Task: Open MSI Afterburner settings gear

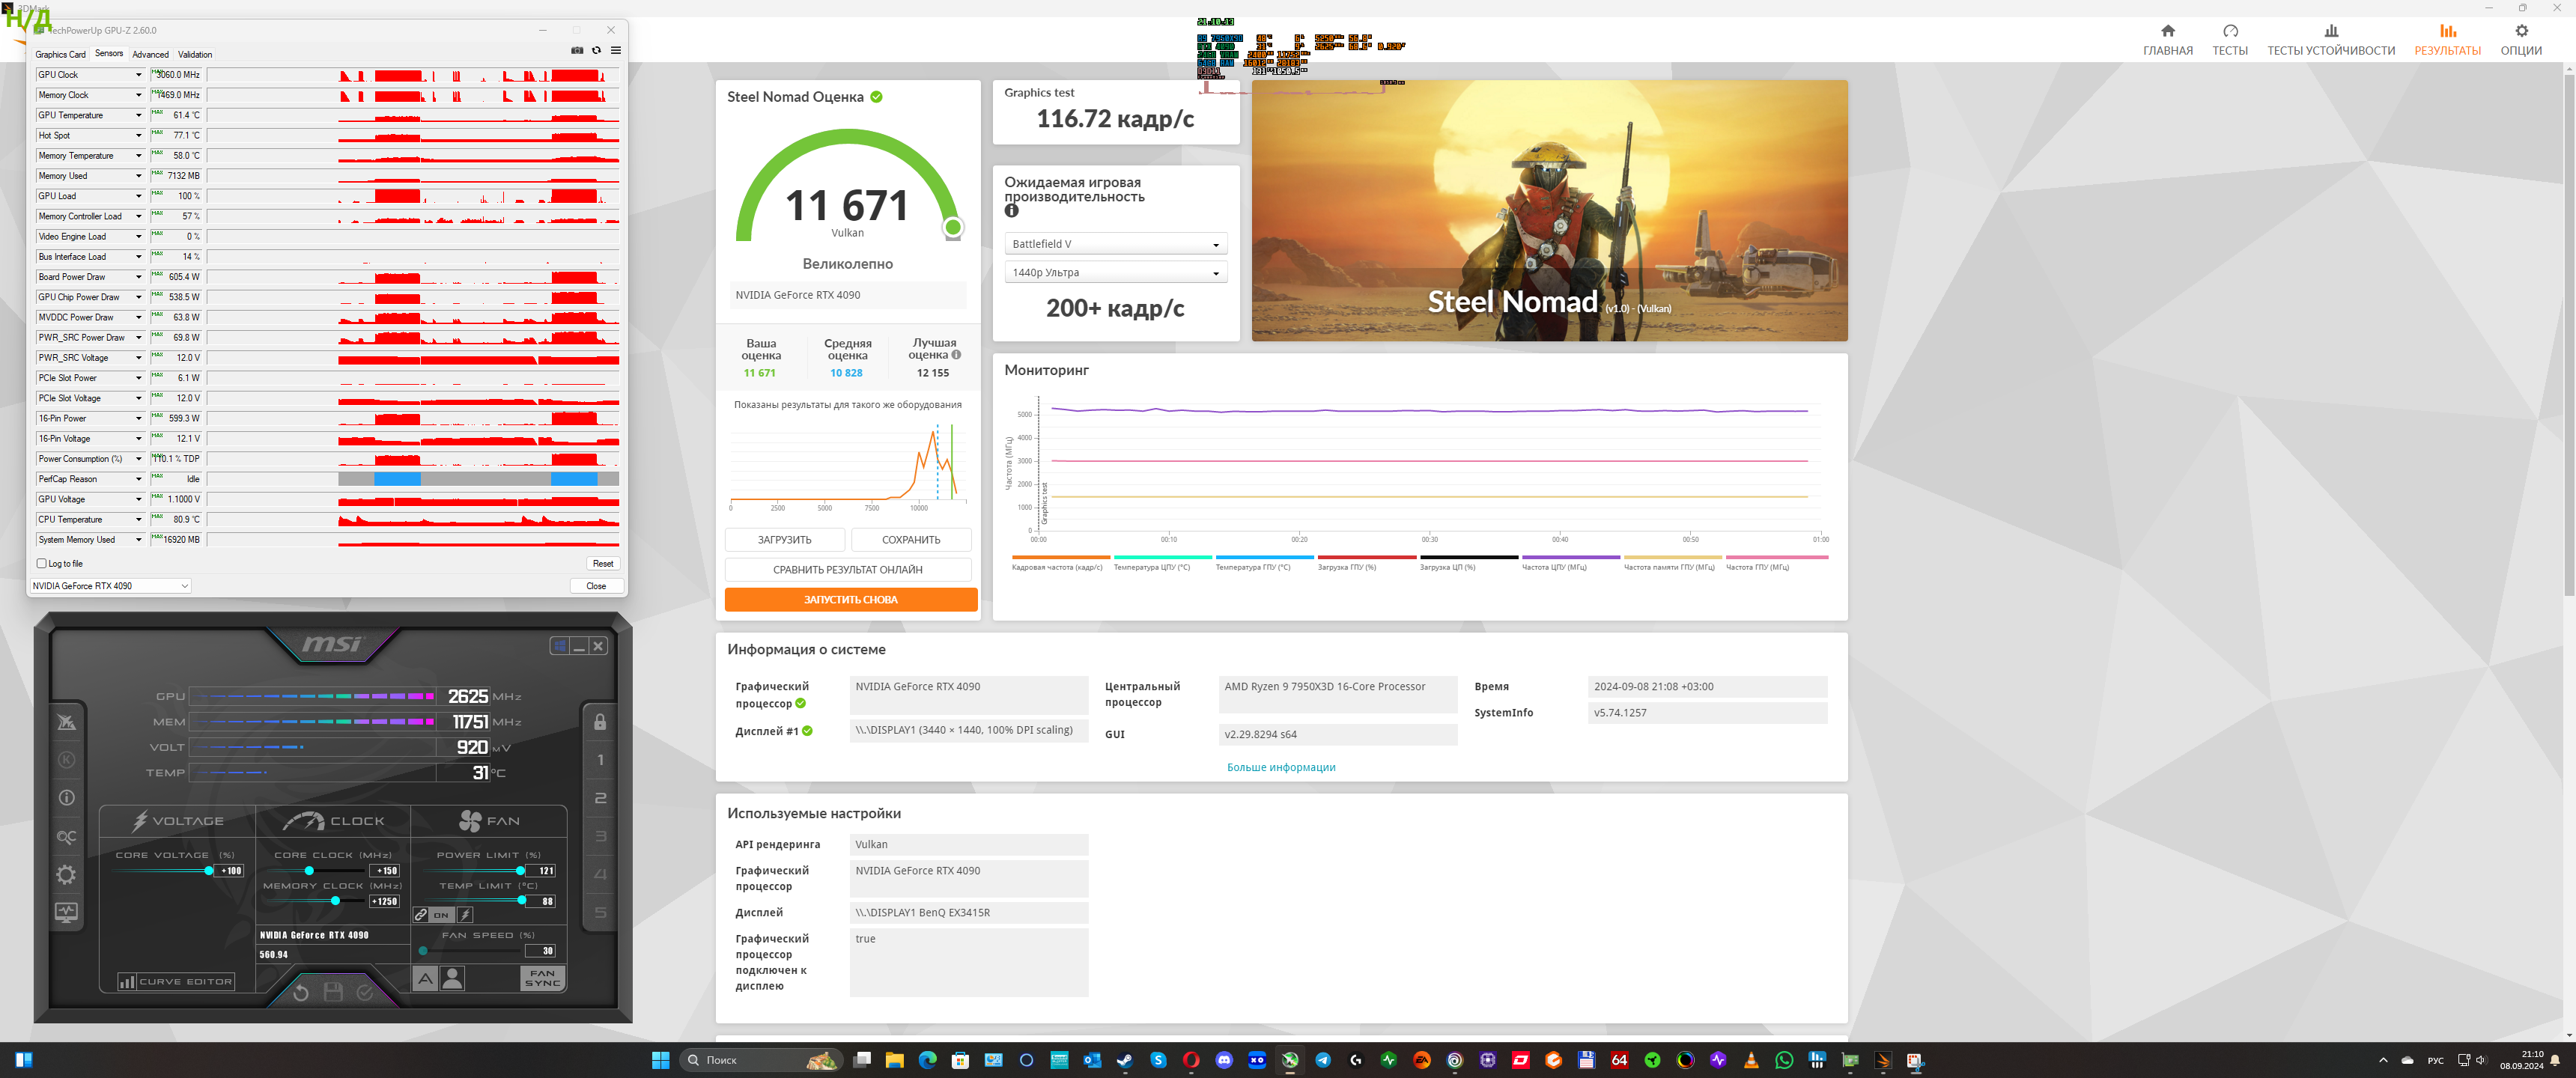Action: [x=66, y=875]
